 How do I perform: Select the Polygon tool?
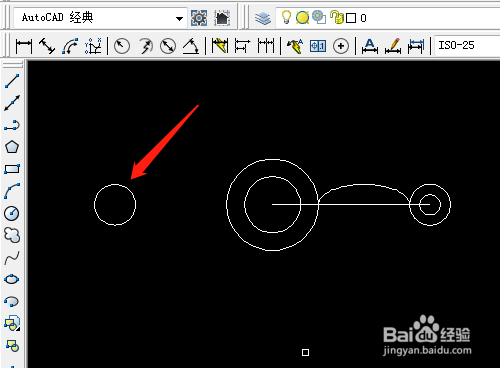12,147
